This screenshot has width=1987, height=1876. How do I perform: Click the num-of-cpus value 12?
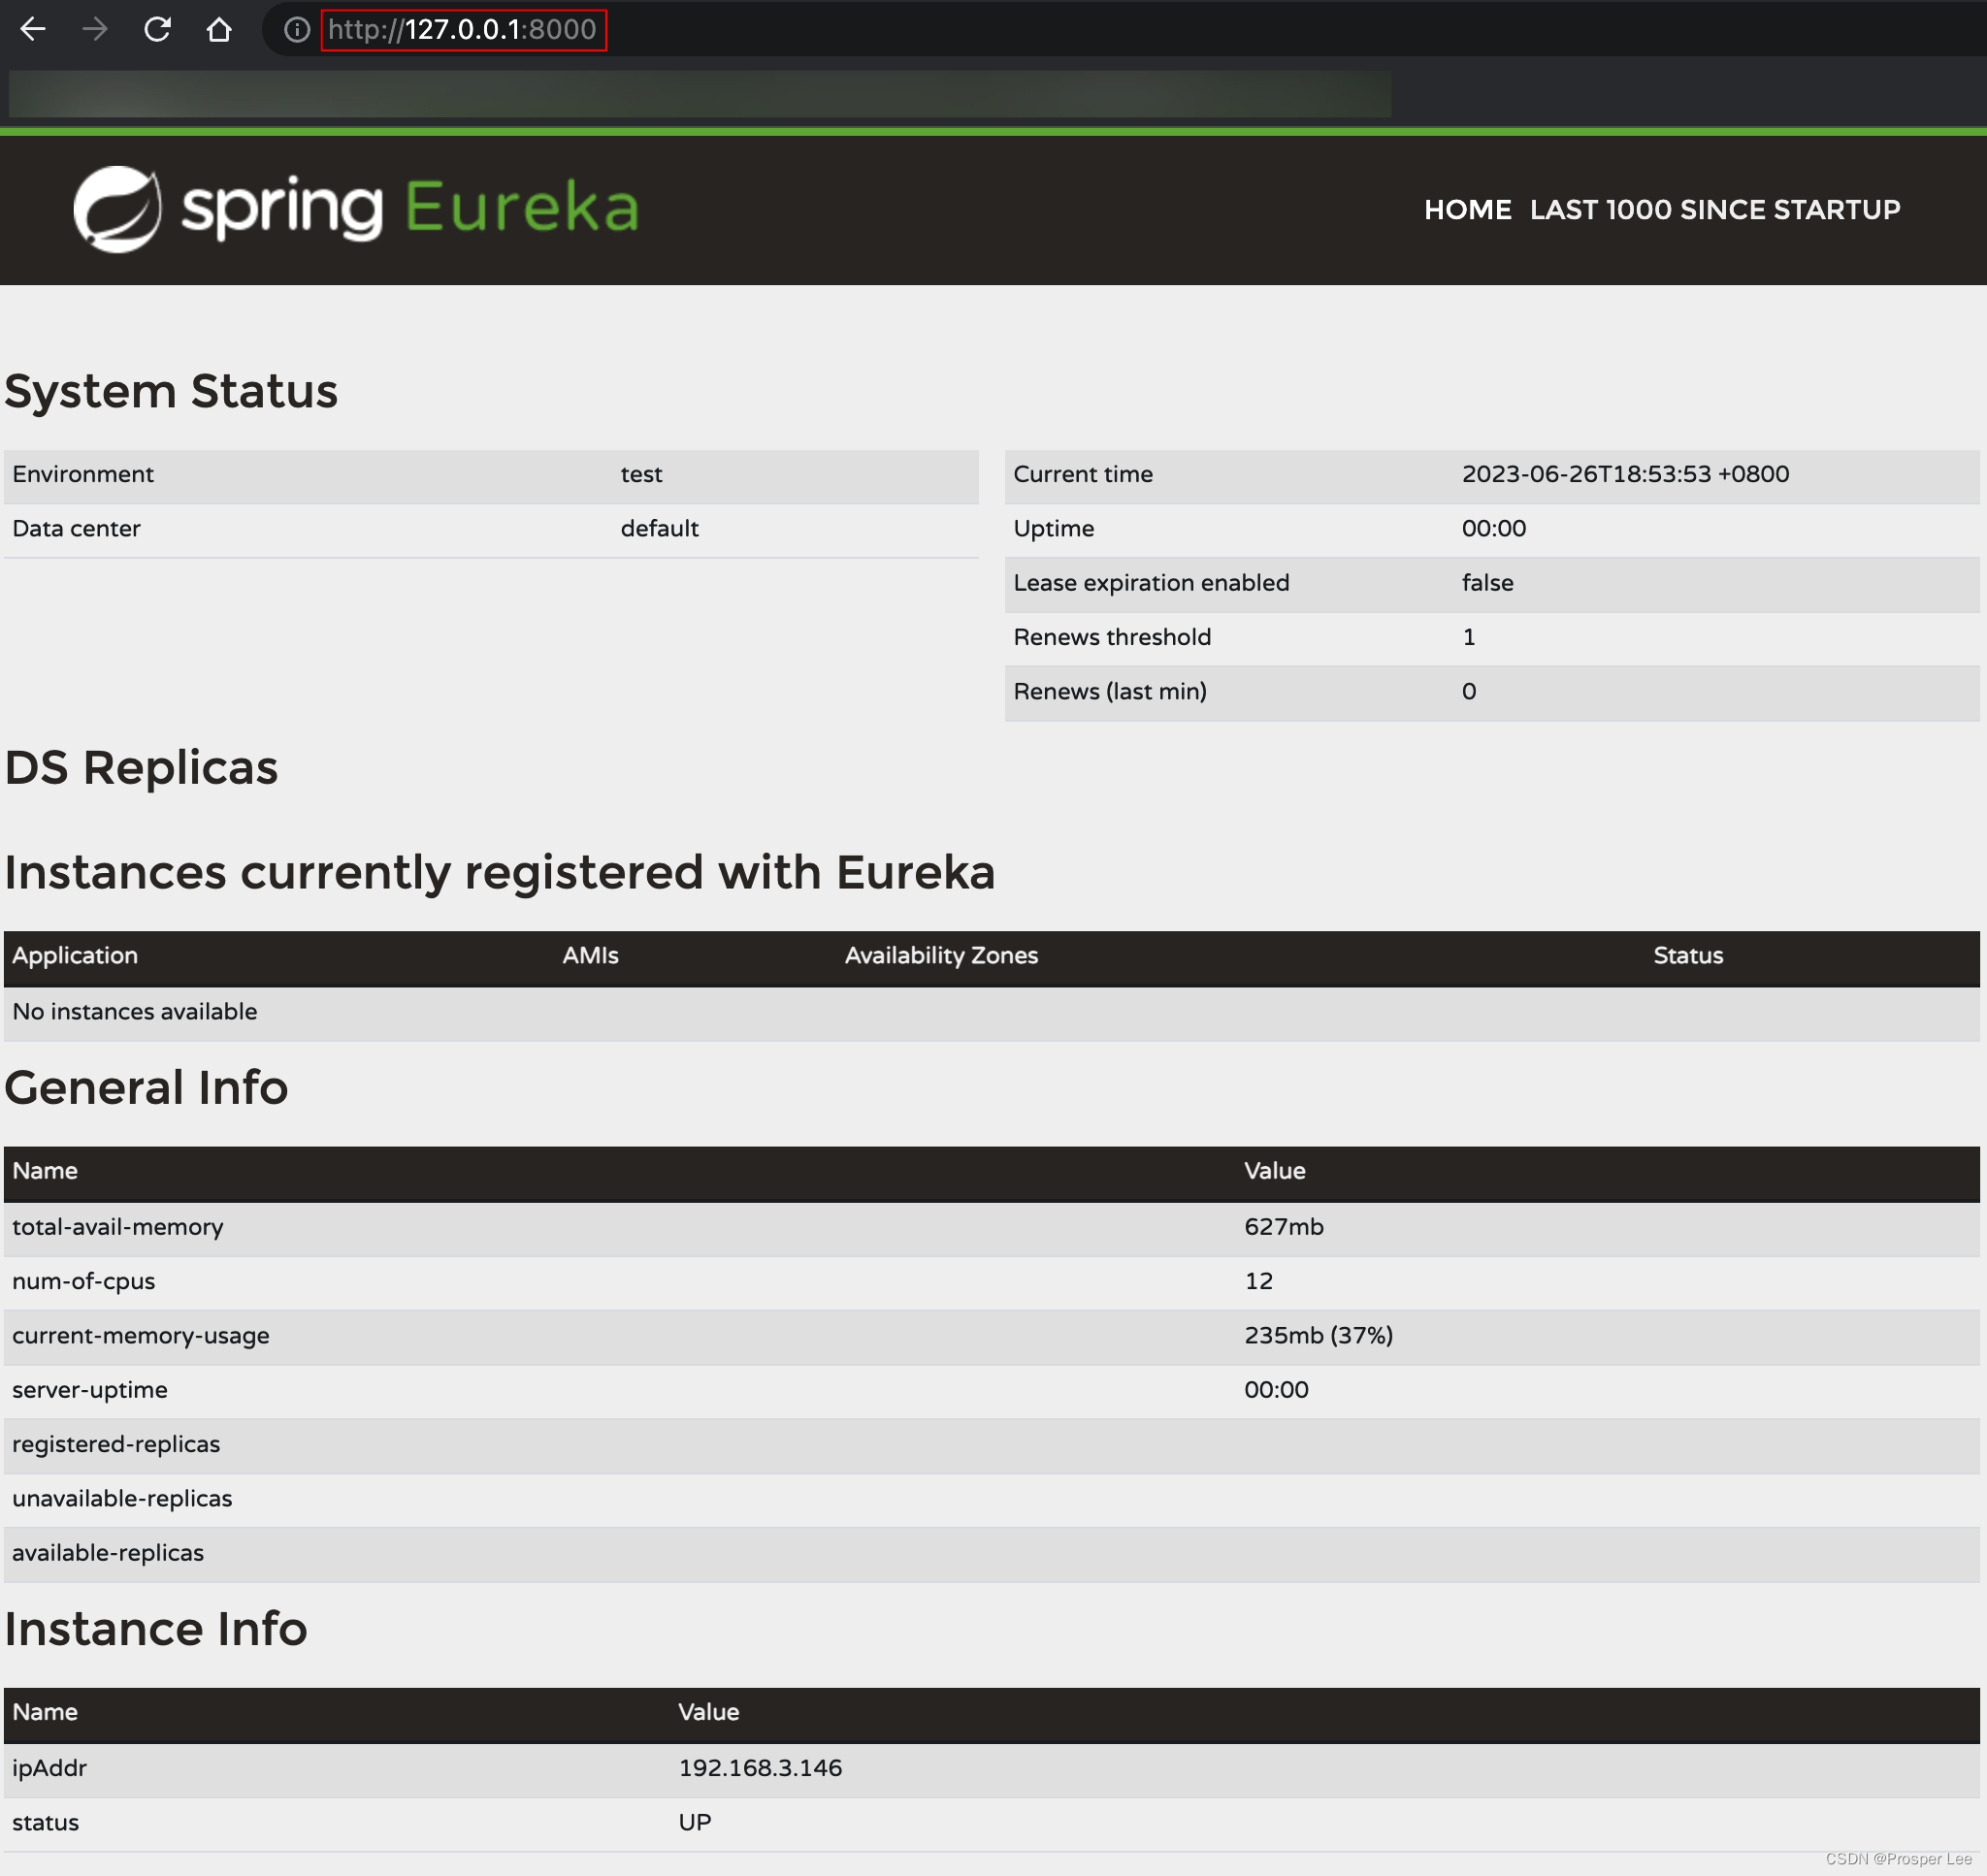(x=1258, y=1281)
